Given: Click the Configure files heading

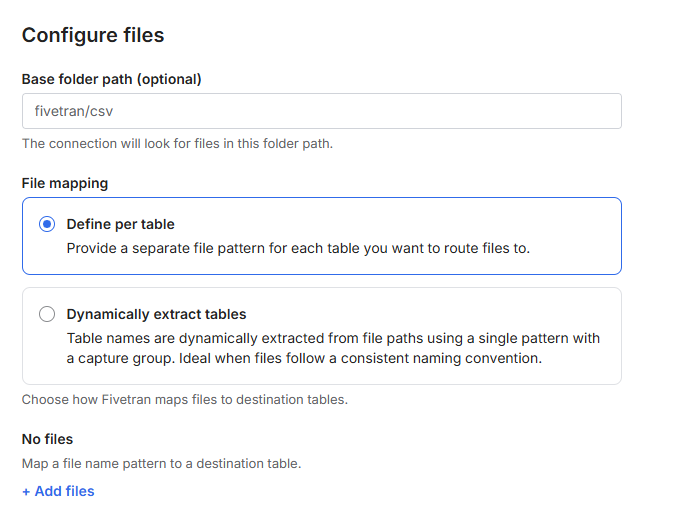Looking at the screenshot, I should (x=93, y=35).
